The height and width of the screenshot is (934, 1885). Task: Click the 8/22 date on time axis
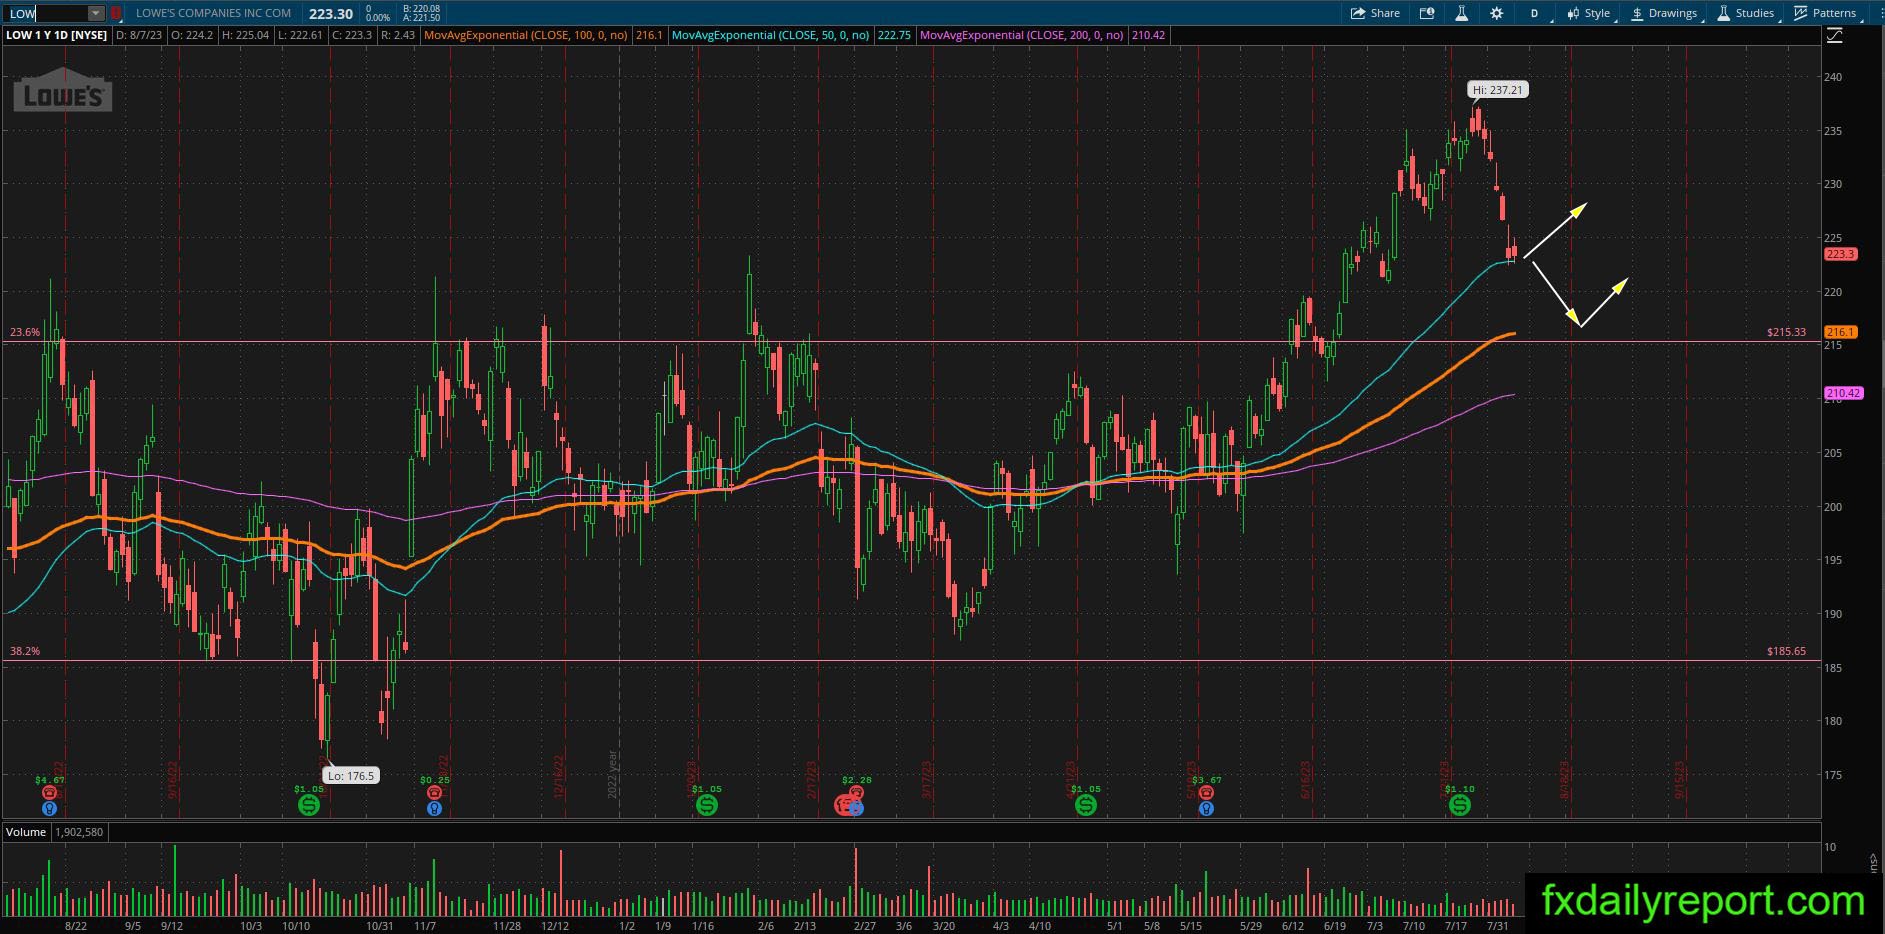(x=76, y=926)
